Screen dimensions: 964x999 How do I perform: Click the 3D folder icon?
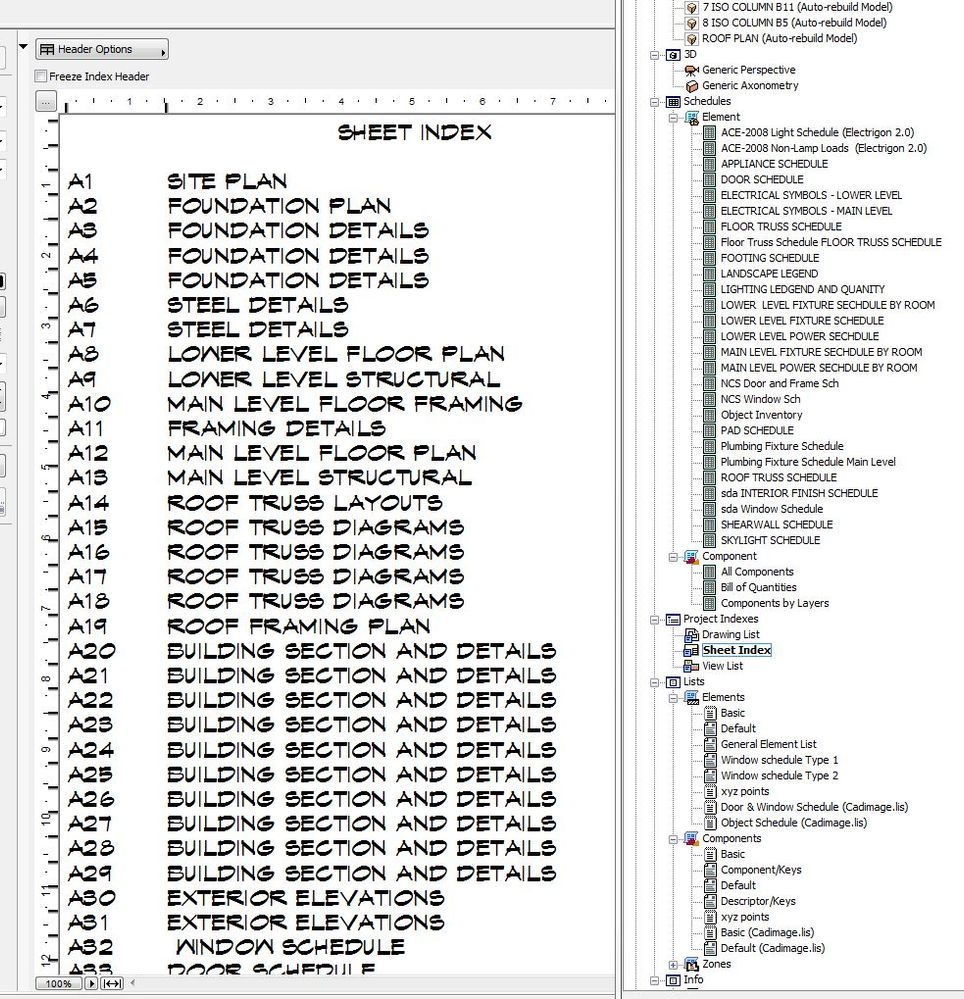click(673, 55)
